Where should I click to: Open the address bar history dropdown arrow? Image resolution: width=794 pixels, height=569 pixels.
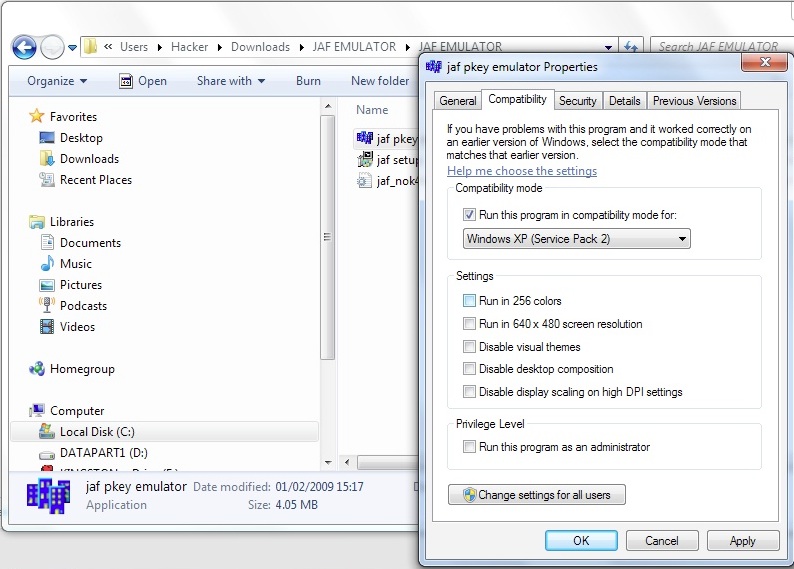coord(608,47)
